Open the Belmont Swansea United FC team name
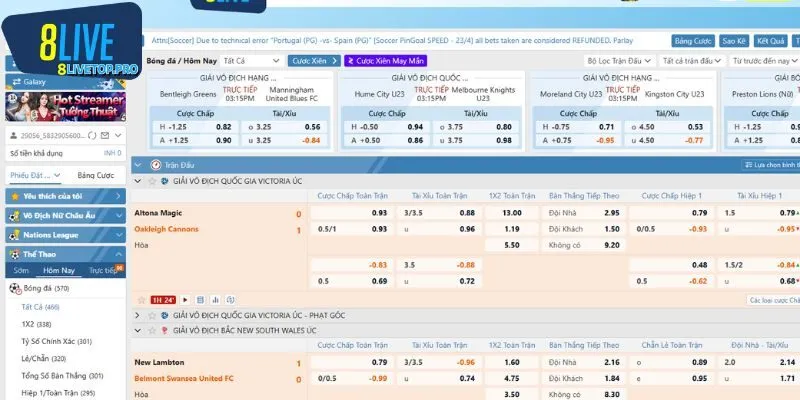Image resolution: width=800 pixels, height=400 pixels. pos(184,379)
